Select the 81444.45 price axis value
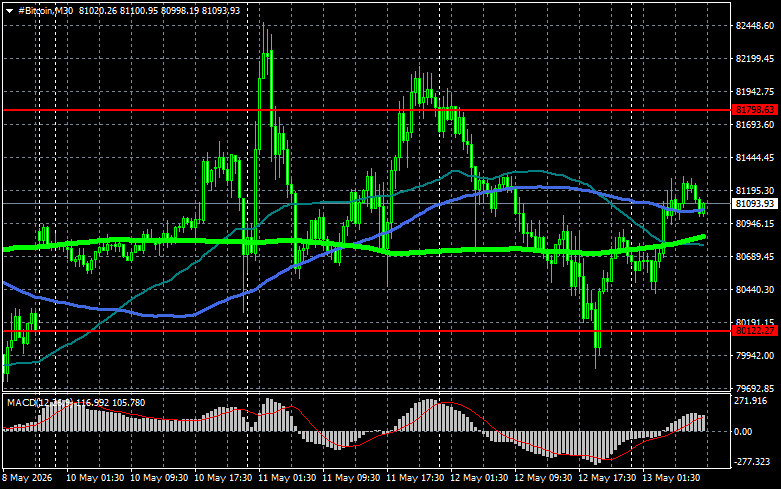This screenshot has width=781, height=489. click(x=755, y=158)
